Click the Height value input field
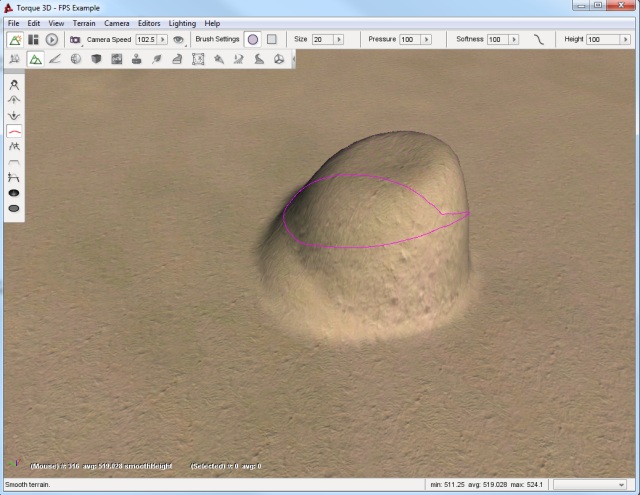 click(602, 39)
